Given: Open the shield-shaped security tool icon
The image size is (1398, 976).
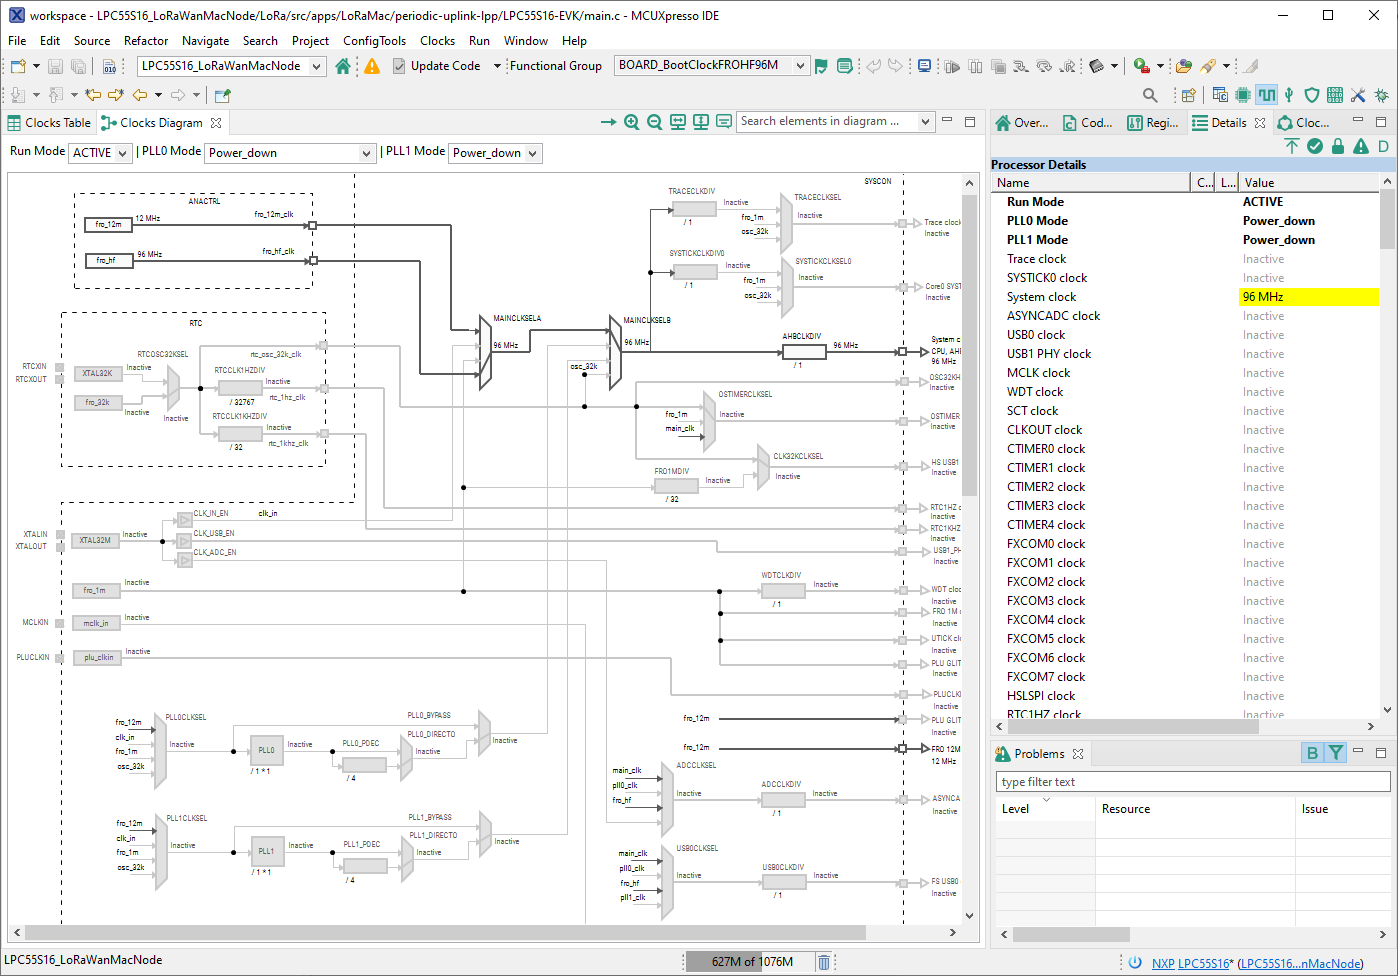Looking at the screenshot, I should pos(1311,95).
